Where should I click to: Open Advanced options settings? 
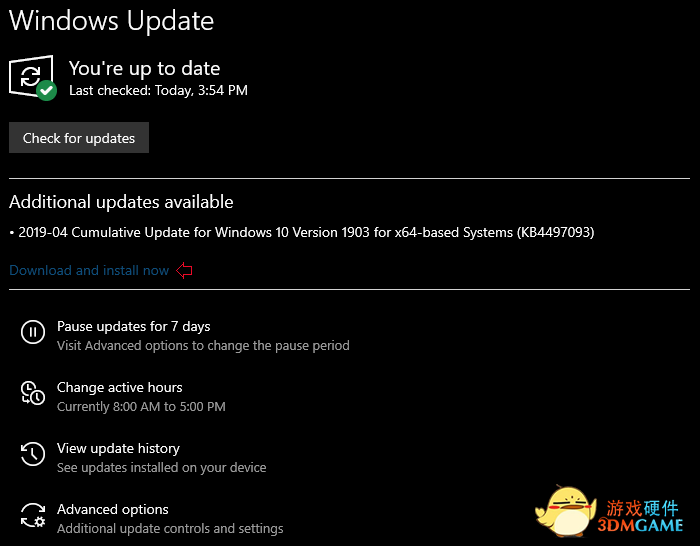(x=112, y=509)
